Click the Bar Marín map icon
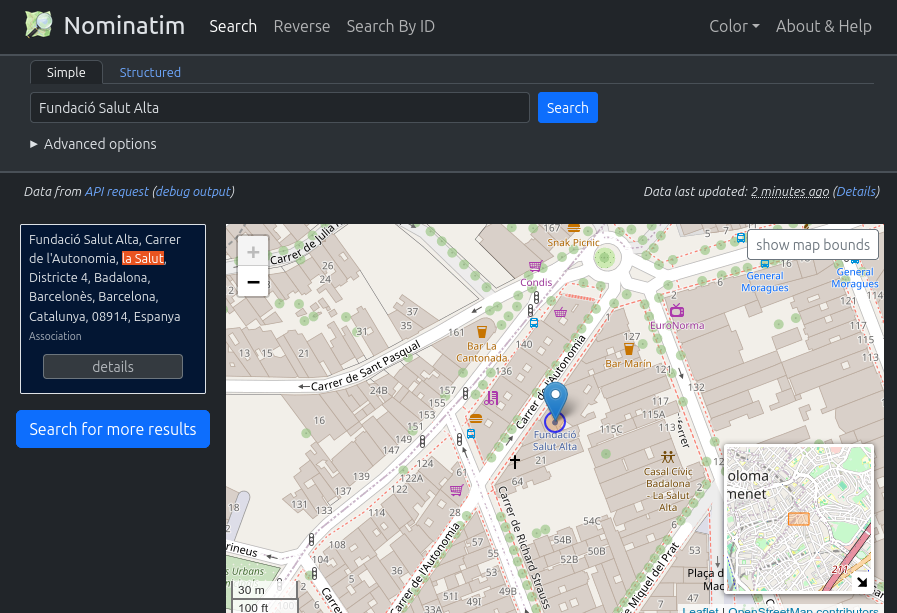This screenshot has height=613, width=897. tap(628, 349)
